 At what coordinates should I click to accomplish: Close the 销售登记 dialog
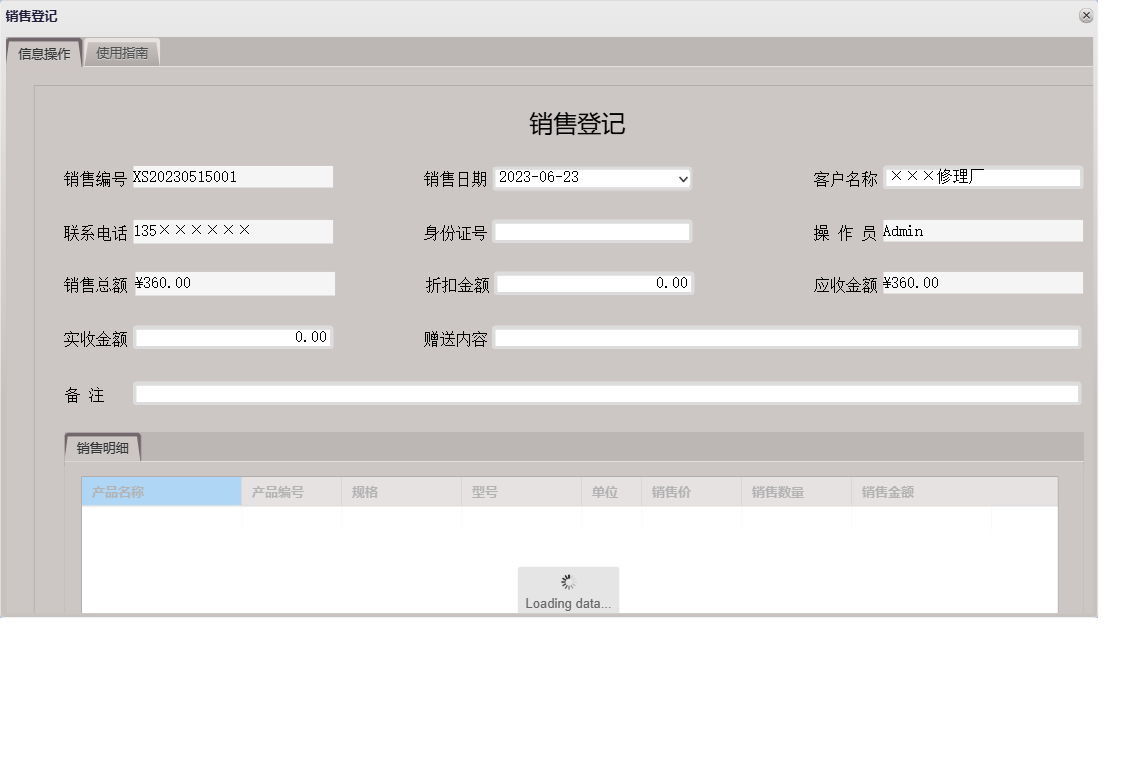1085,15
